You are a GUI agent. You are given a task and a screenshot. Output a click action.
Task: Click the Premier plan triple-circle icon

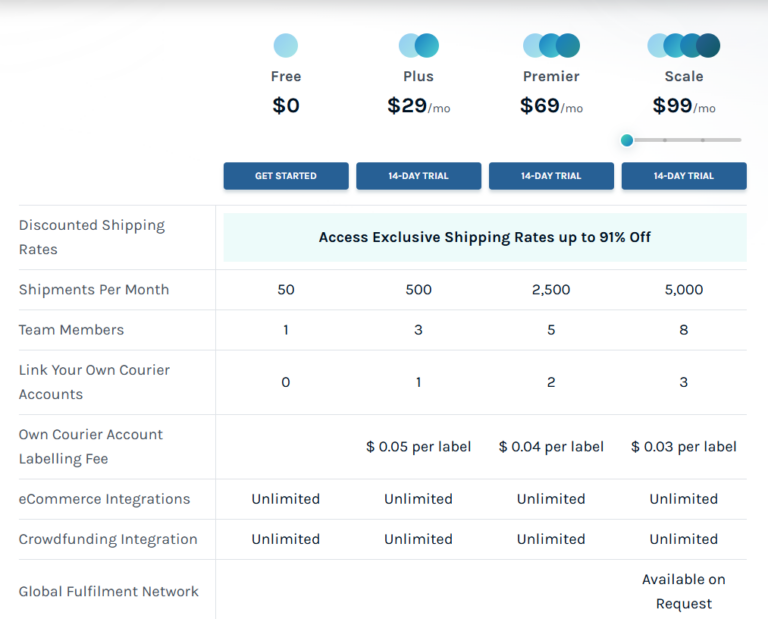coord(551,46)
